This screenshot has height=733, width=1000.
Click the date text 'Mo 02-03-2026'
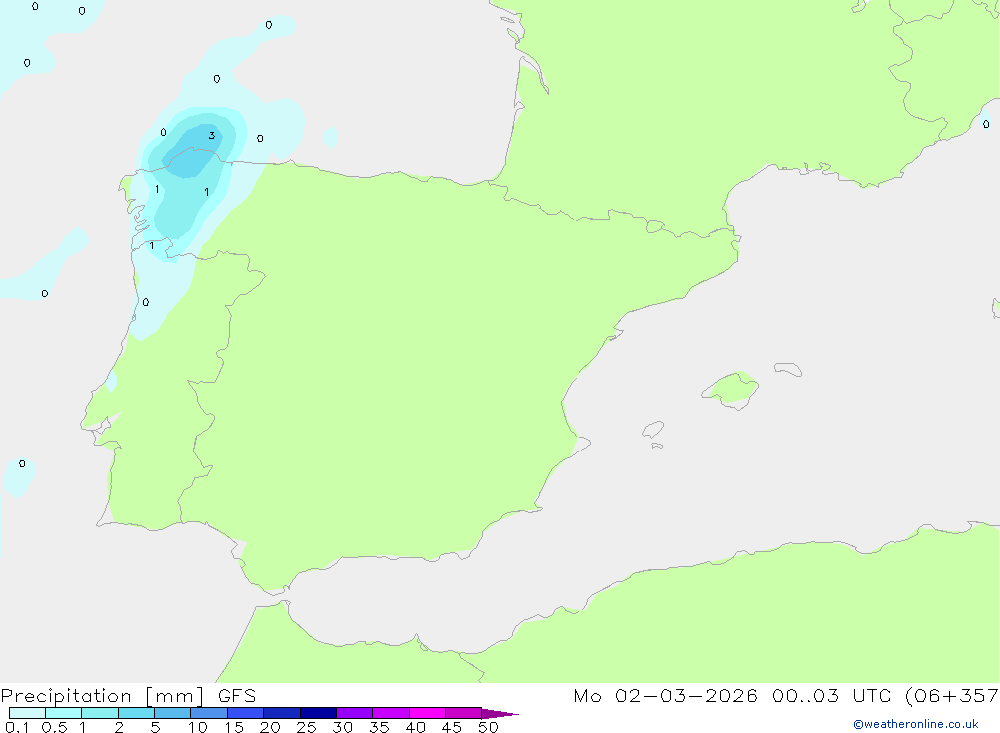tap(665, 696)
